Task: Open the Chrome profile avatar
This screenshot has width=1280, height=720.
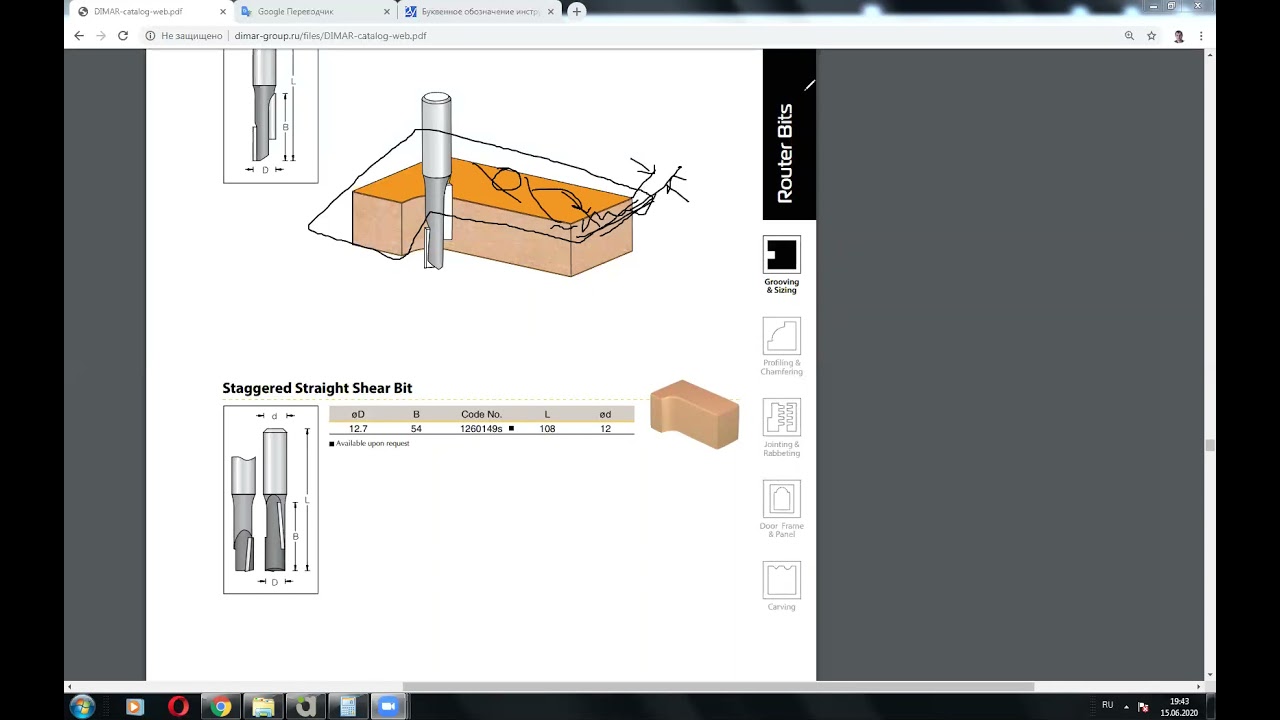Action: point(1179,35)
